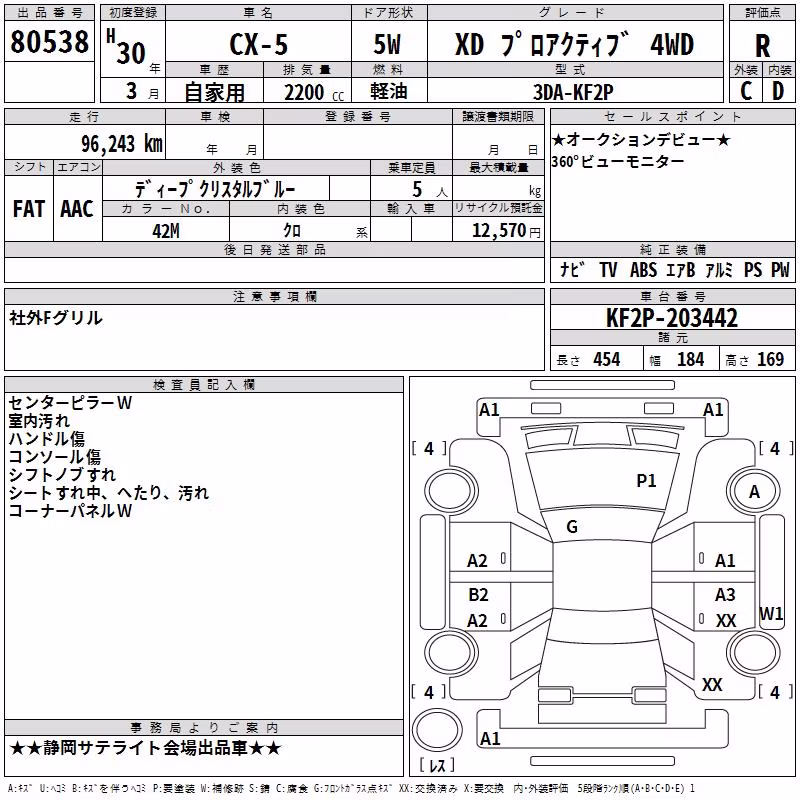The width and height of the screenshot is (800, 800).
Task: Select the fuel type 軽油
Action: [x=389, y=91]
